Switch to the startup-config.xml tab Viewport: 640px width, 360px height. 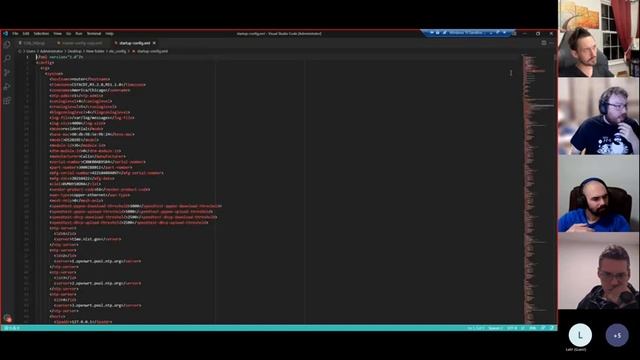[x=135, y=43]
